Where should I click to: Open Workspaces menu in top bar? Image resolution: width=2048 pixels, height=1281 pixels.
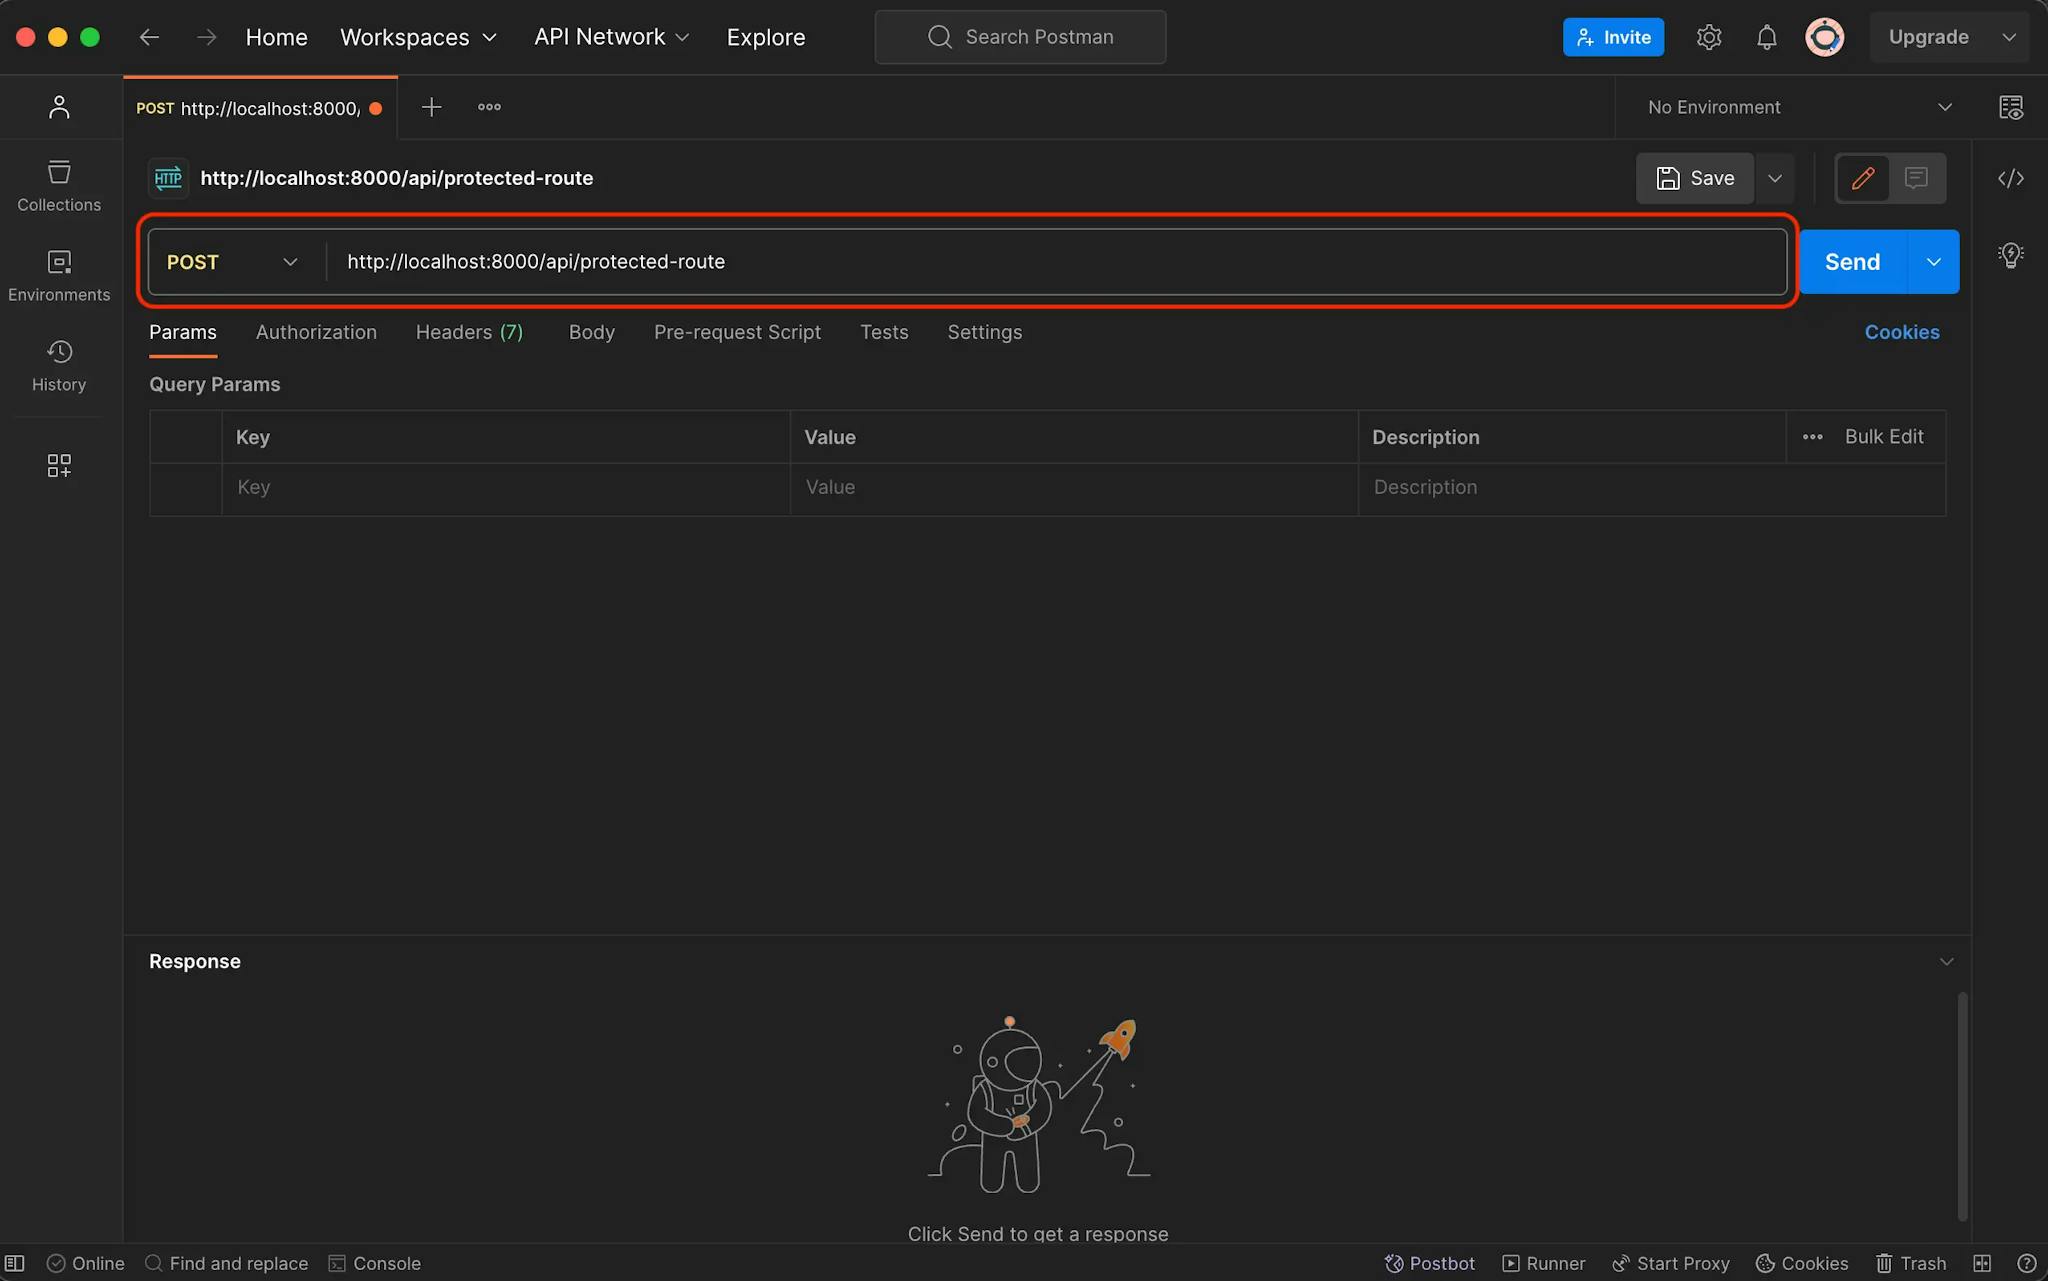pos(419,37)
